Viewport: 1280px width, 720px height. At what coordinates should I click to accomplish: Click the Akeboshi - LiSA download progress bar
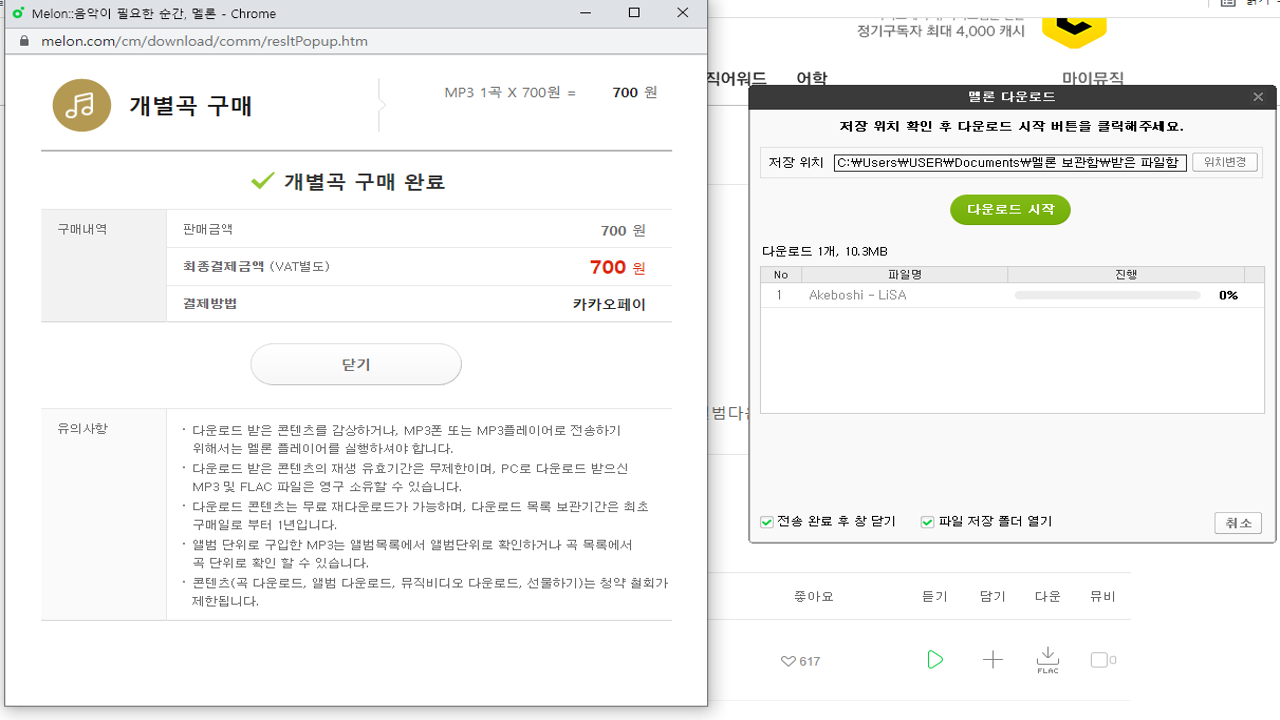[1107, 296]
